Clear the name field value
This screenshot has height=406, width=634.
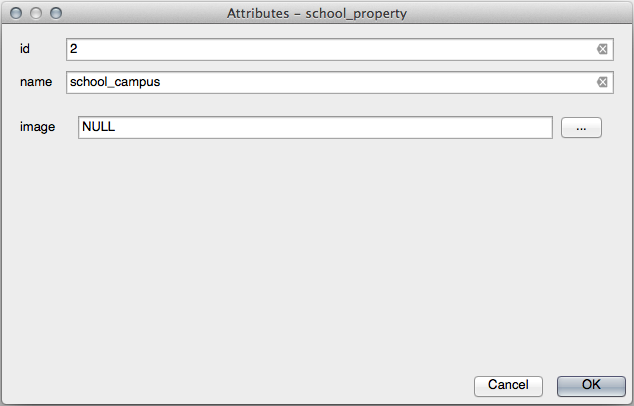(603, 82)
